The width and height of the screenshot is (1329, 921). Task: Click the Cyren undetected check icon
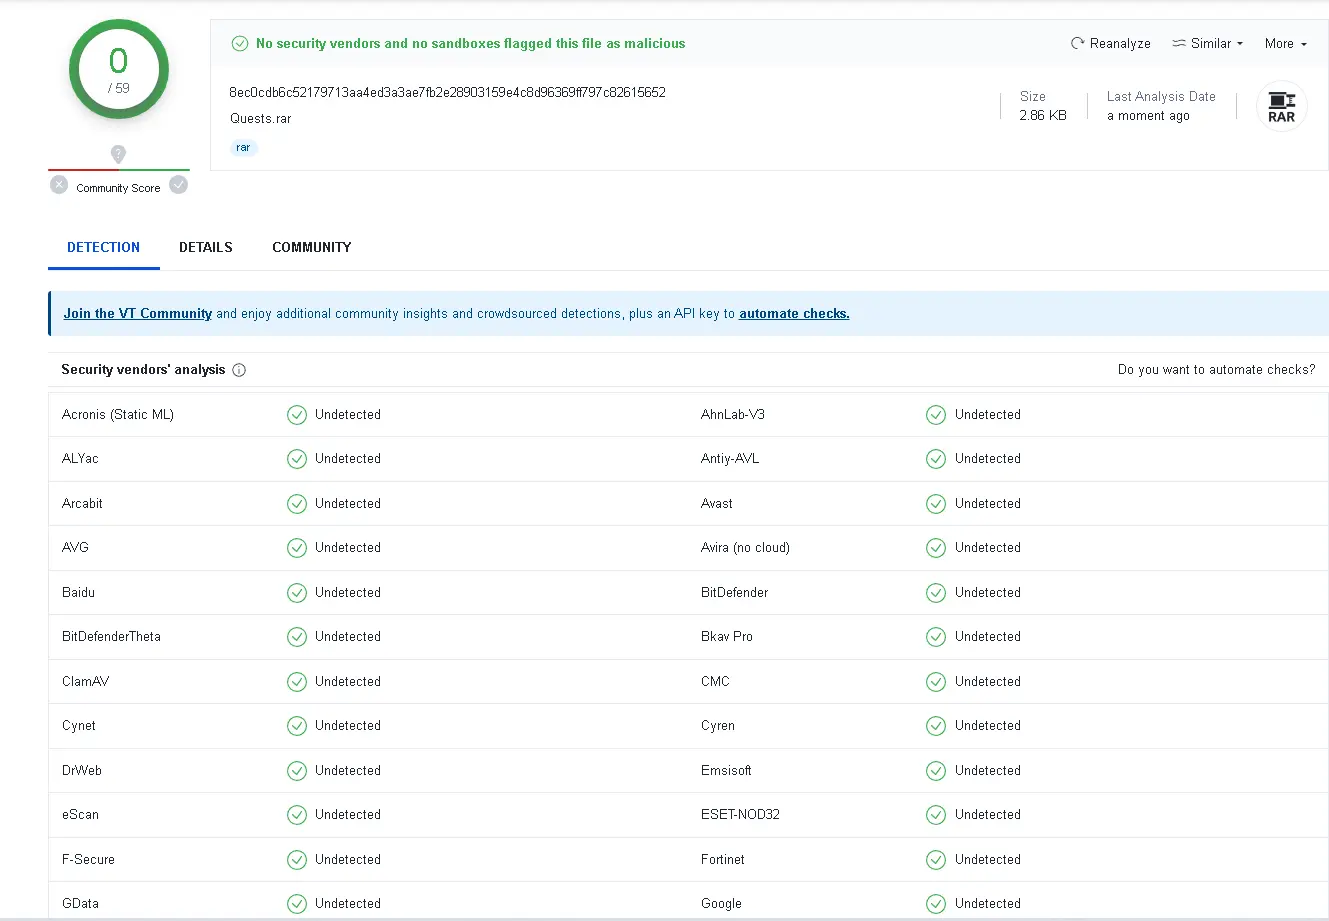(936, 726)
